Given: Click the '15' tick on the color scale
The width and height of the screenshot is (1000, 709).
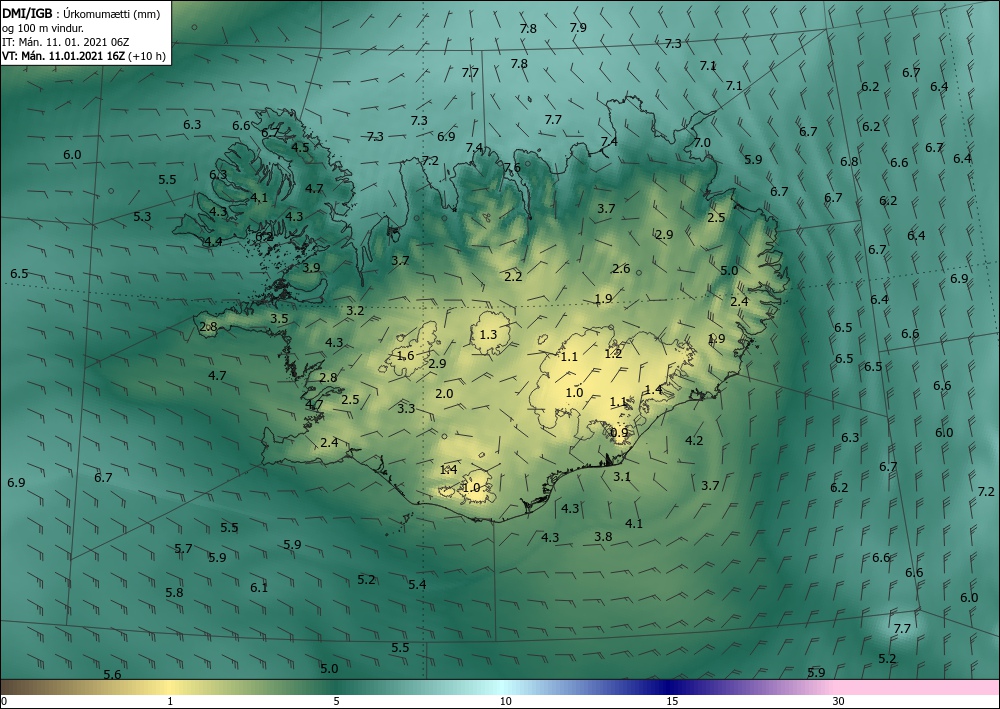Looking at the screenshot, I should coord(672,701).
